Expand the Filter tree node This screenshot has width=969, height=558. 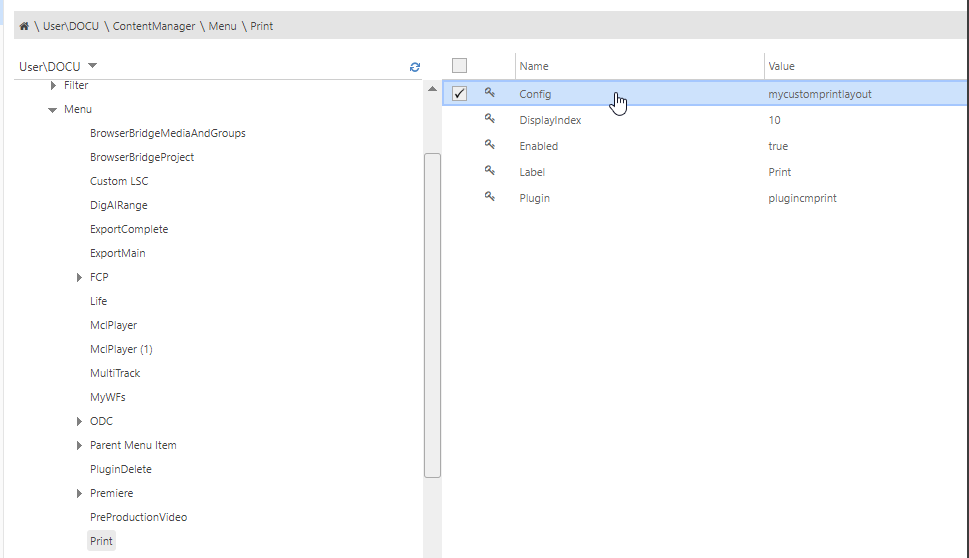coord(53,85)
